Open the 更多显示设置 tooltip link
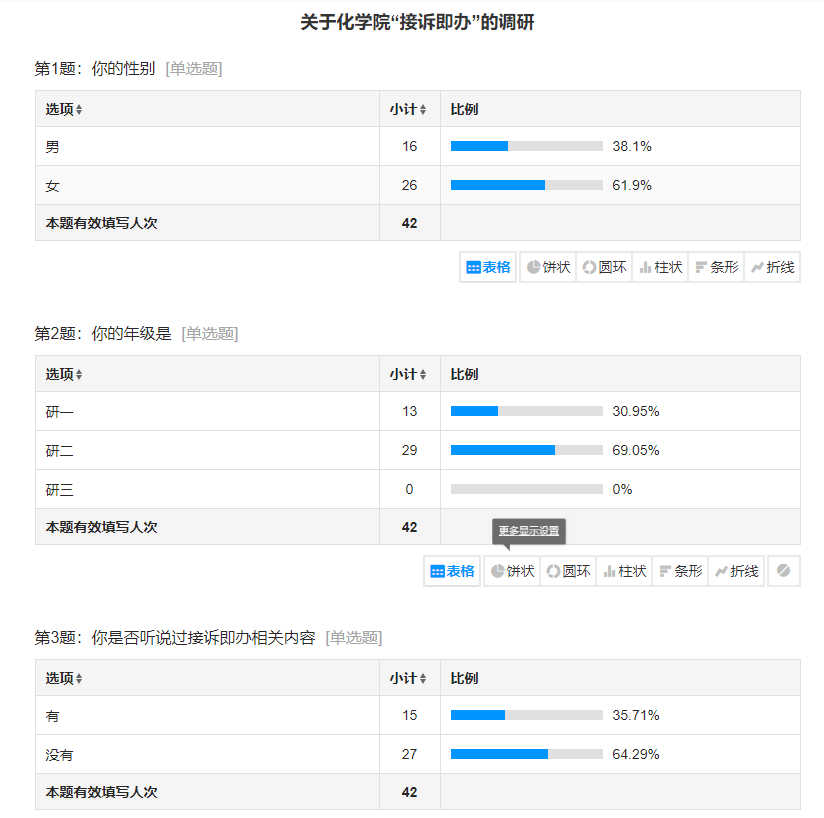The width and height of the screenshot is (824, 818). tap(529, 531)
